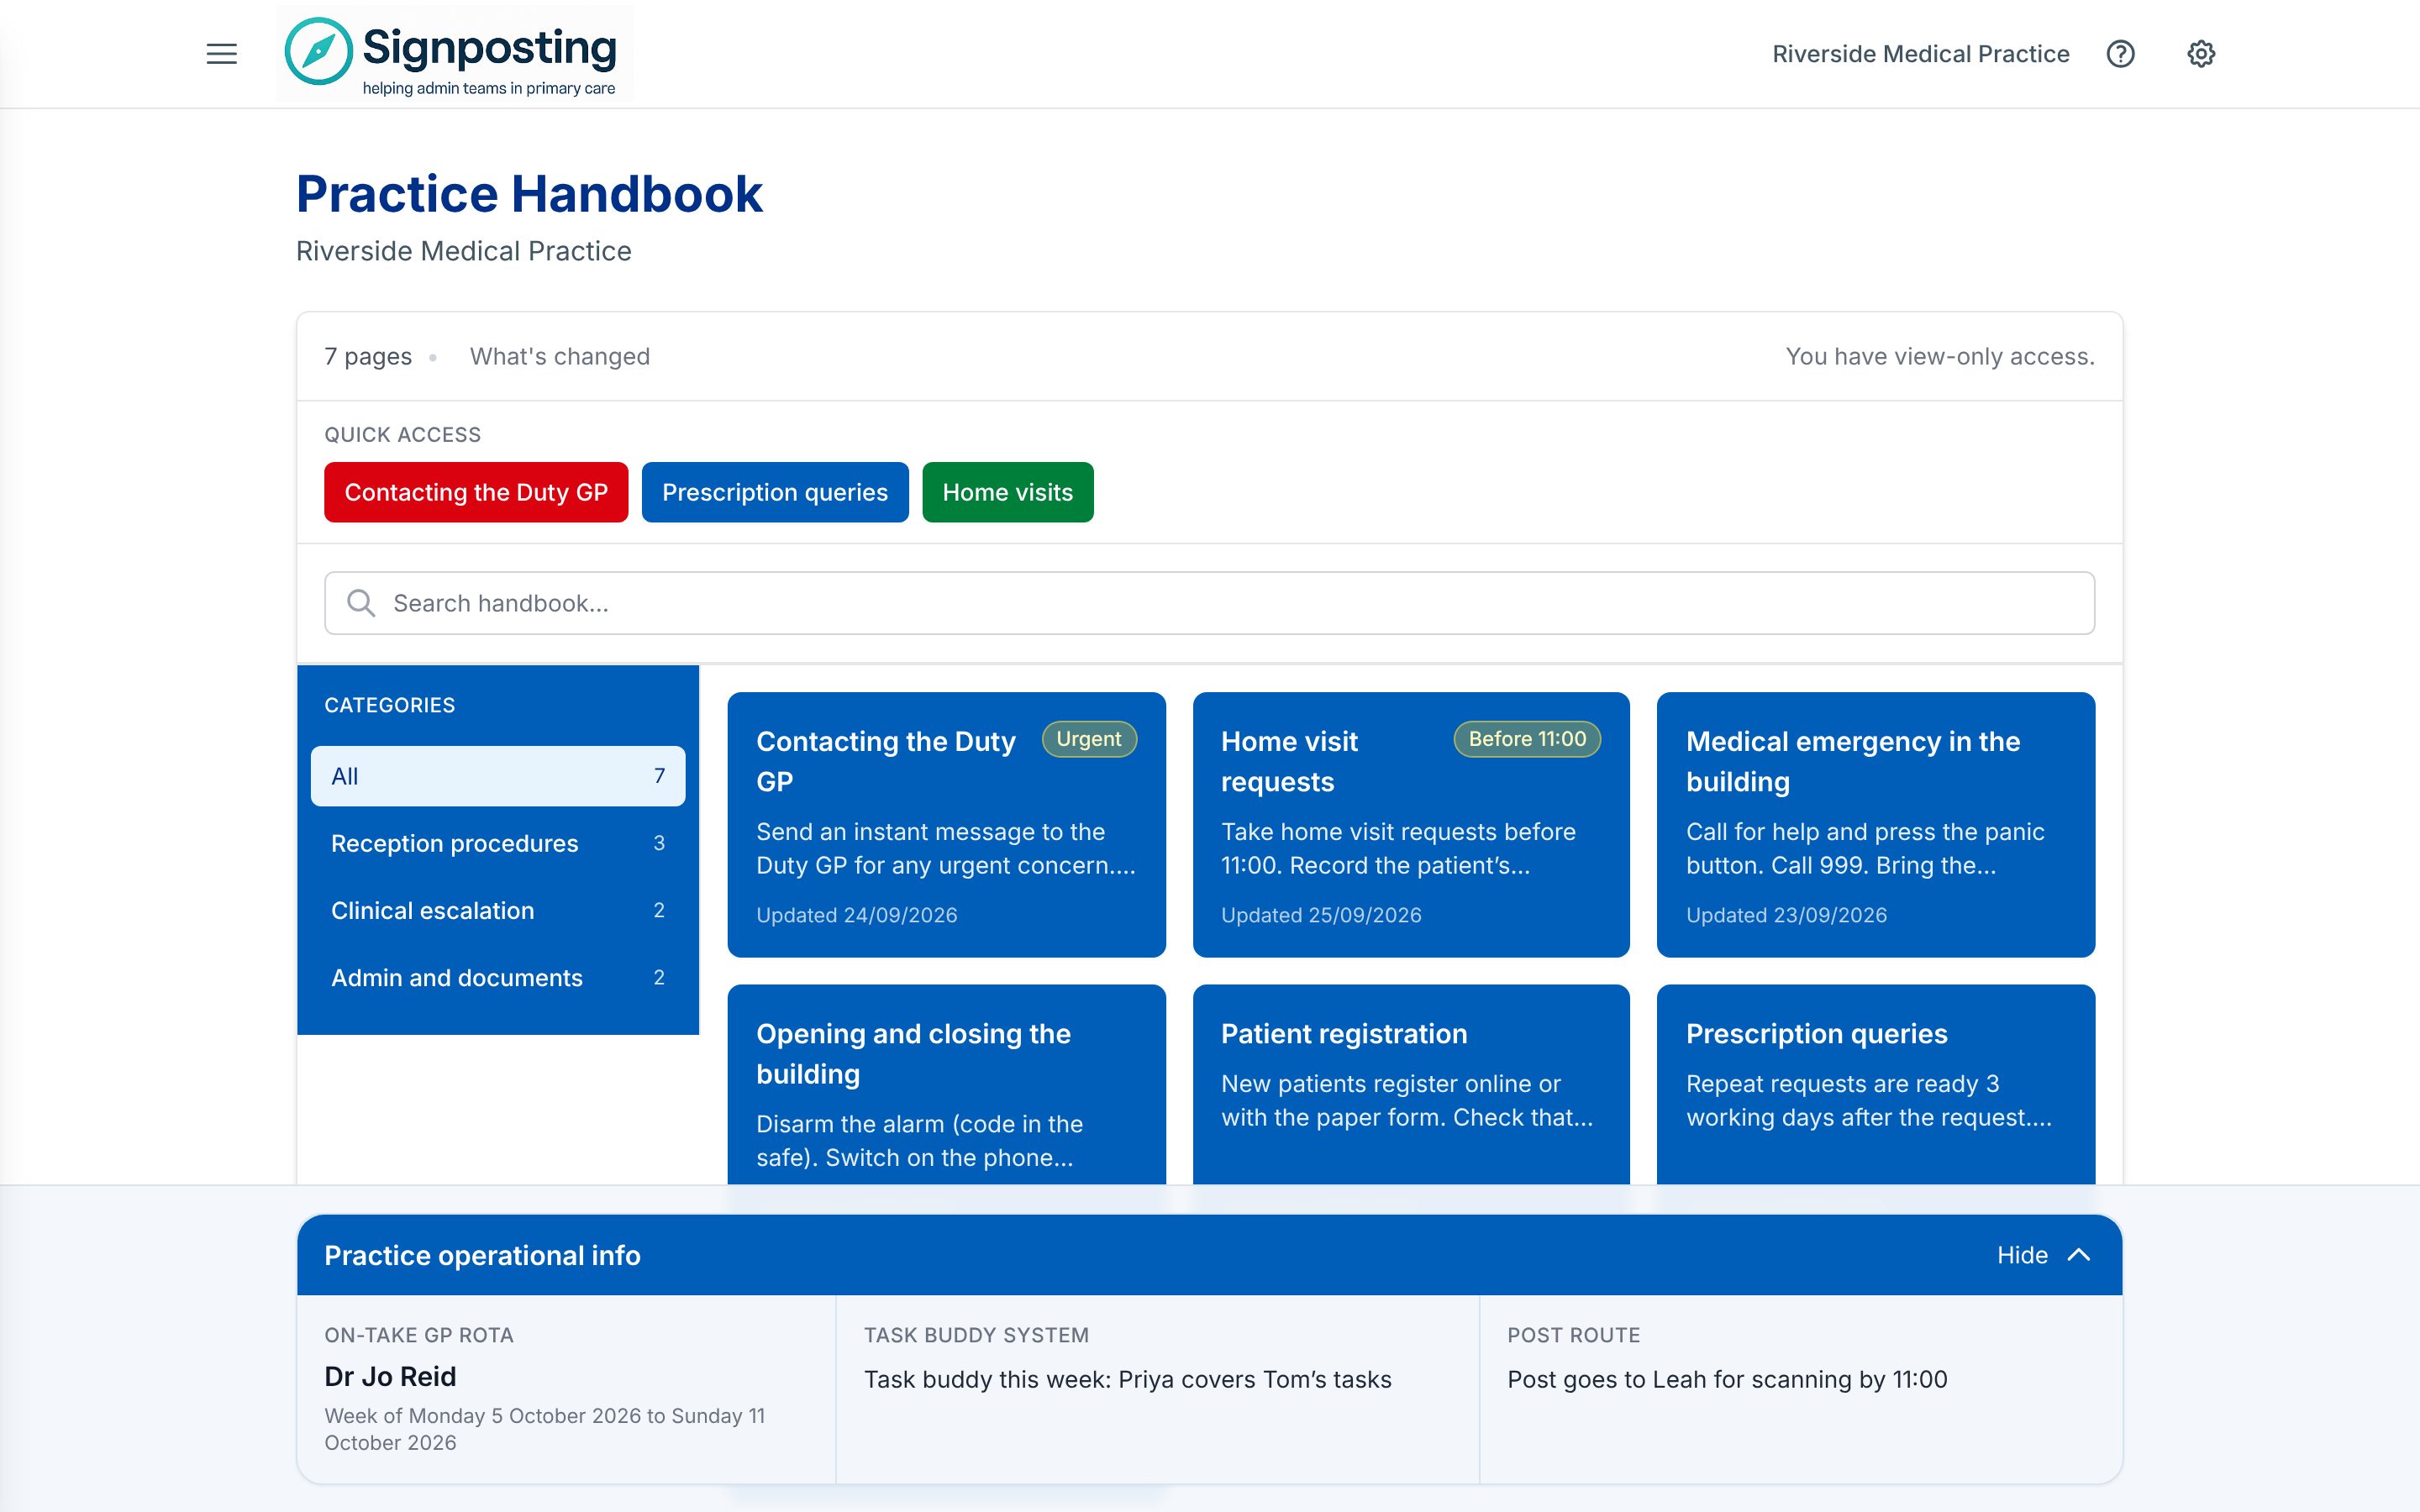Image resolution: width=2420 pixels, height=1512 pixels.
Task: Open the Prescription queries card
Action: click(1875, 1085)
